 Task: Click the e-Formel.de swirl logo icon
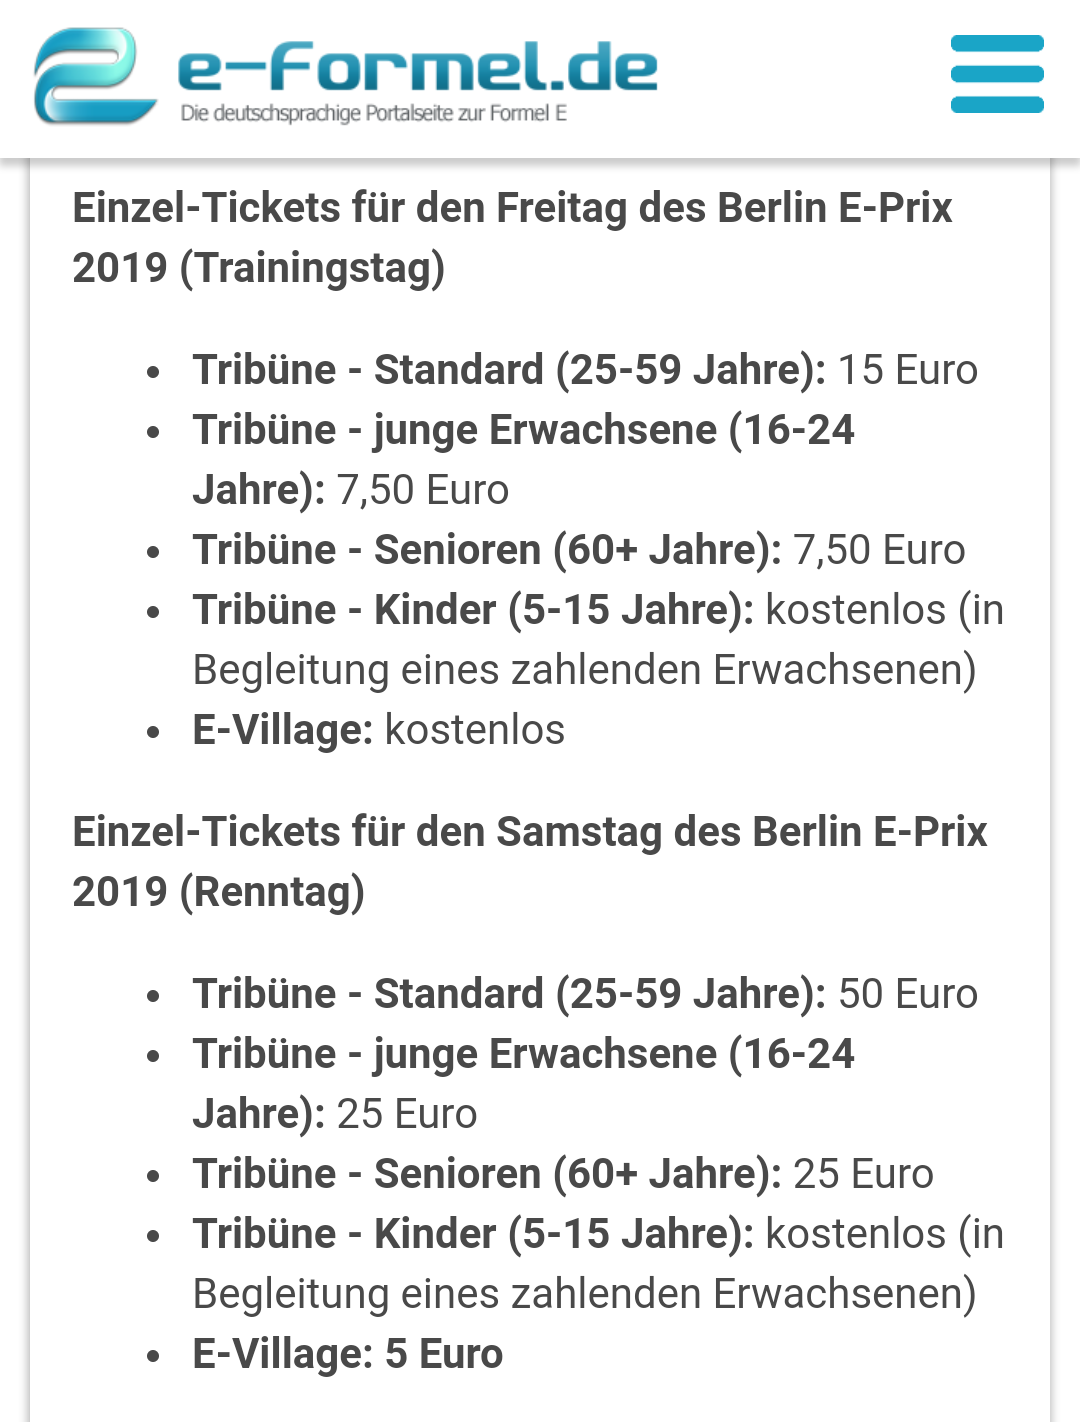click(93, 76)
